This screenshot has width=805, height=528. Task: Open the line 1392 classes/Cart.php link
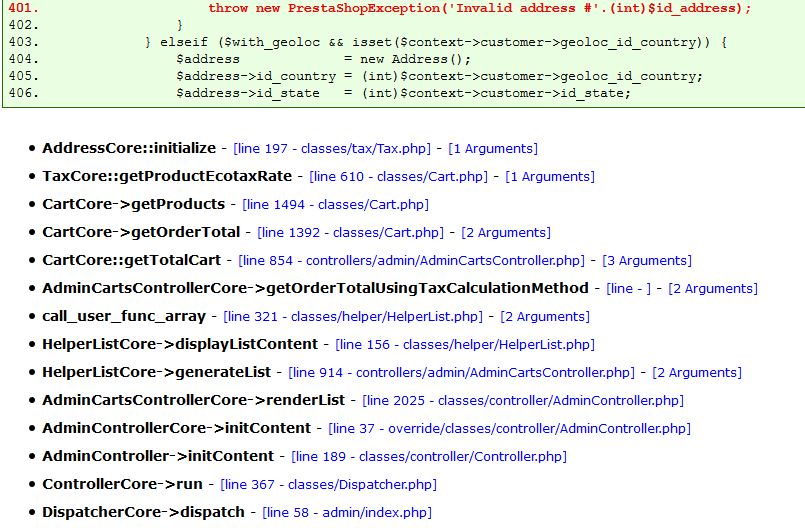click(350, 233)
